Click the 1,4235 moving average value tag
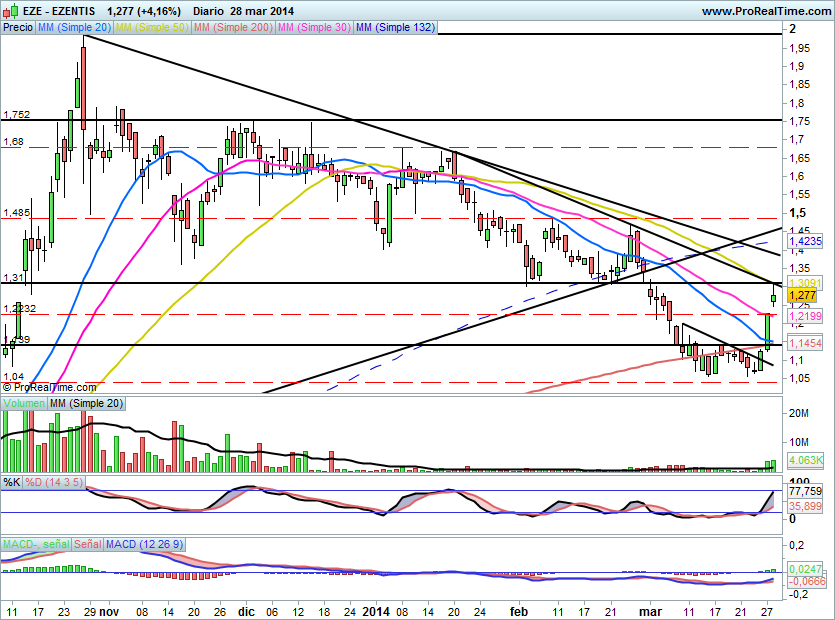 [x=805, y=241]
